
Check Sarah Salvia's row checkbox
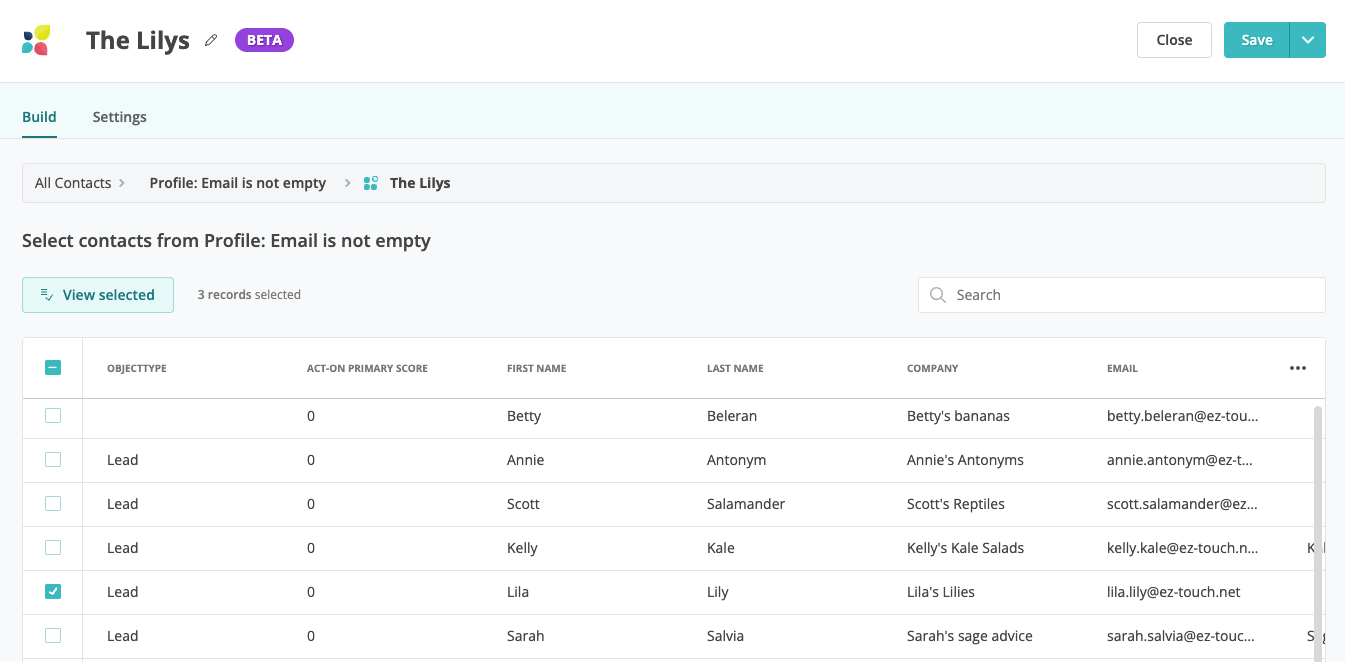(x=53, y=636)
